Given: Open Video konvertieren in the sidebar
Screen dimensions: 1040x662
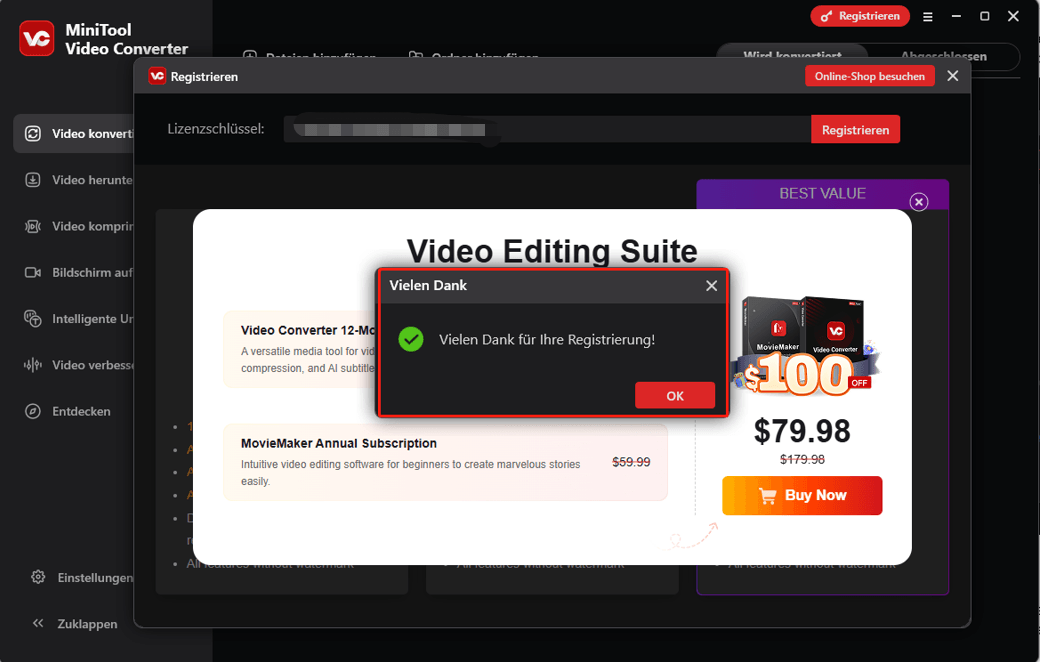Looking at the screenshot, I should tap(74, 134).
